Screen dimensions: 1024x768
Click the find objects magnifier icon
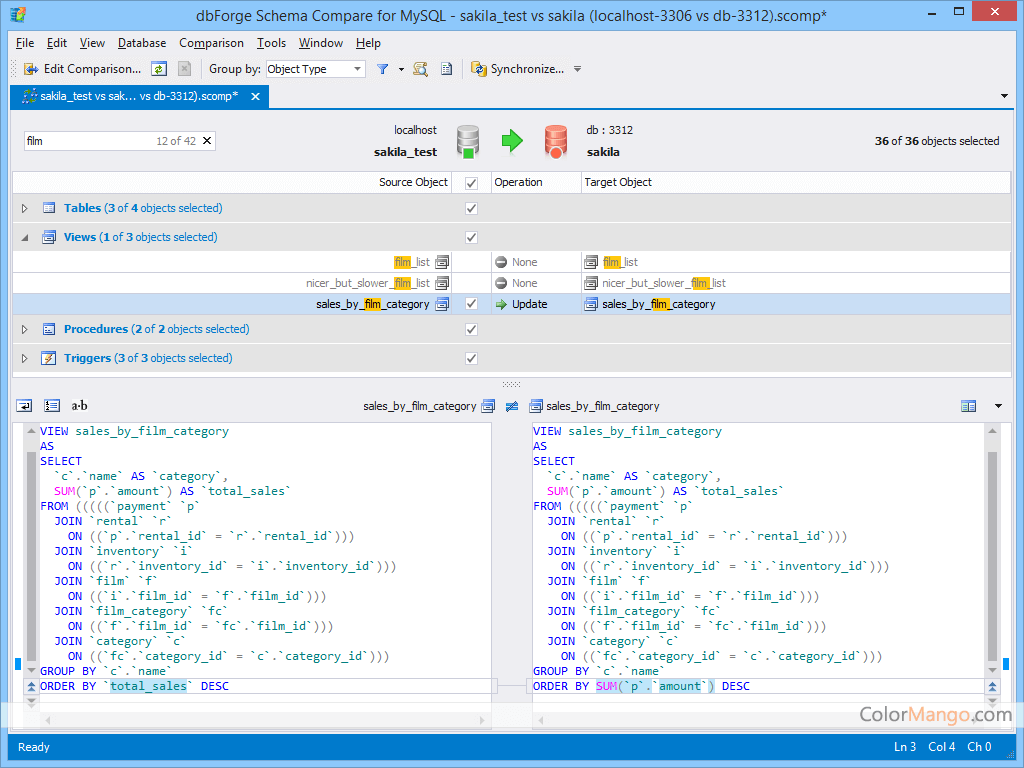click(421, 69)
